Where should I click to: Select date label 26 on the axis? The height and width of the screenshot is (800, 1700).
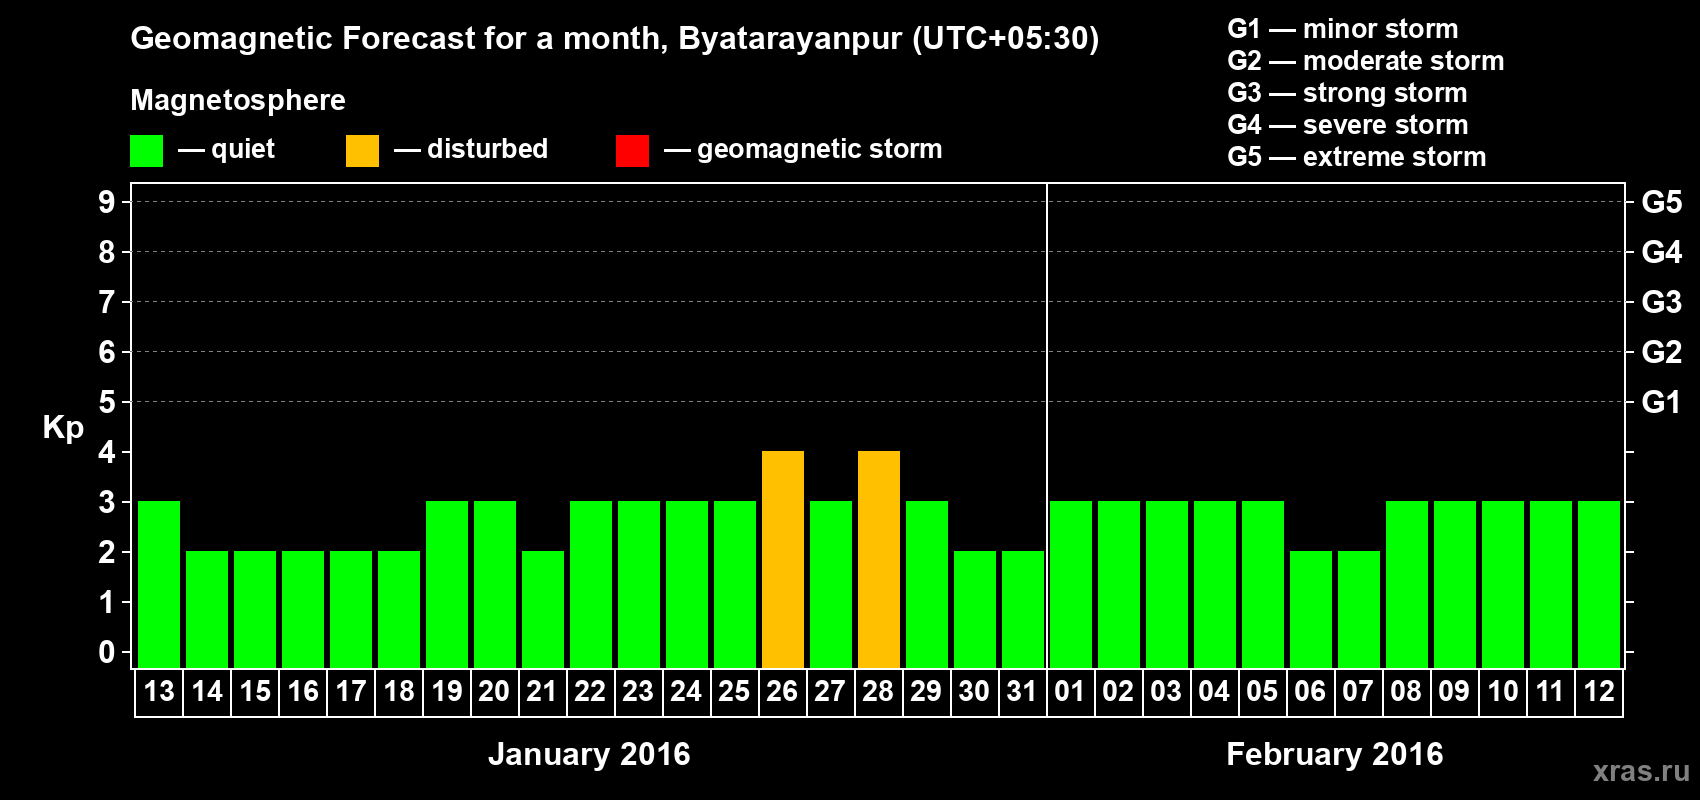783,691
